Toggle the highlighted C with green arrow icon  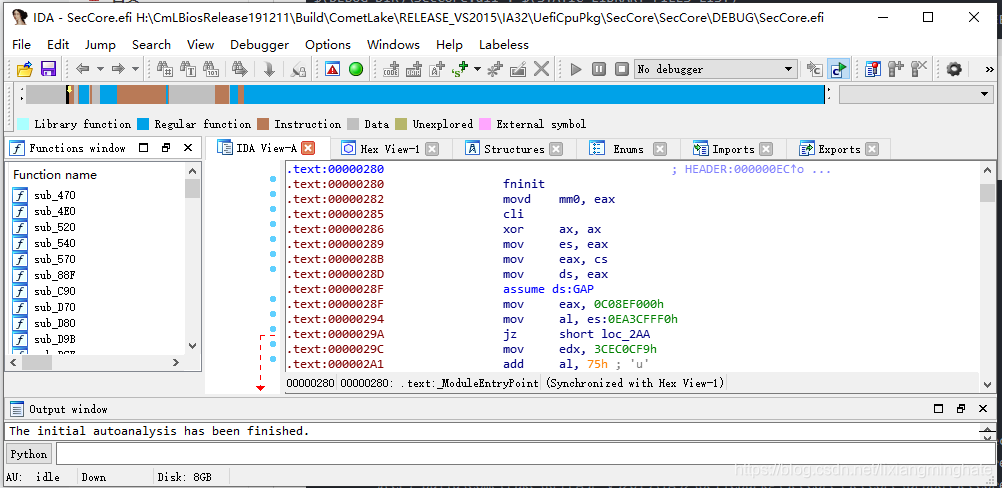[x=838, y=69]
